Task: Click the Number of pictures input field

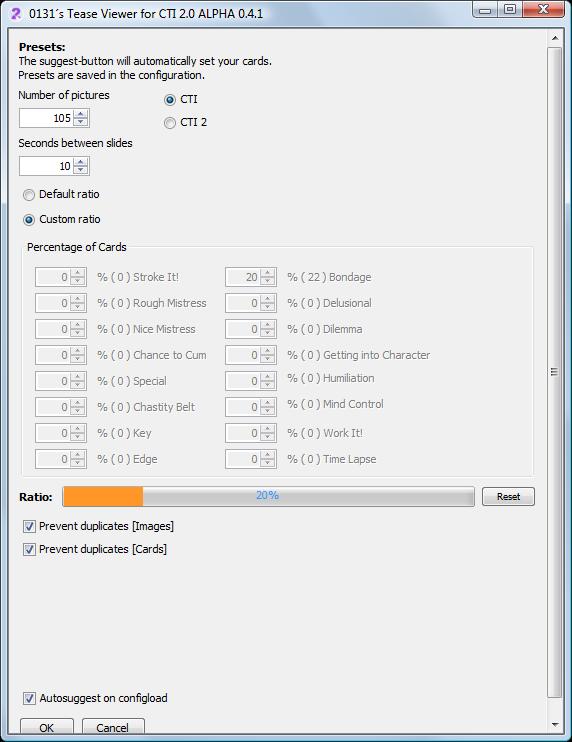Action: pyautogui.click(x=47, y=118)
